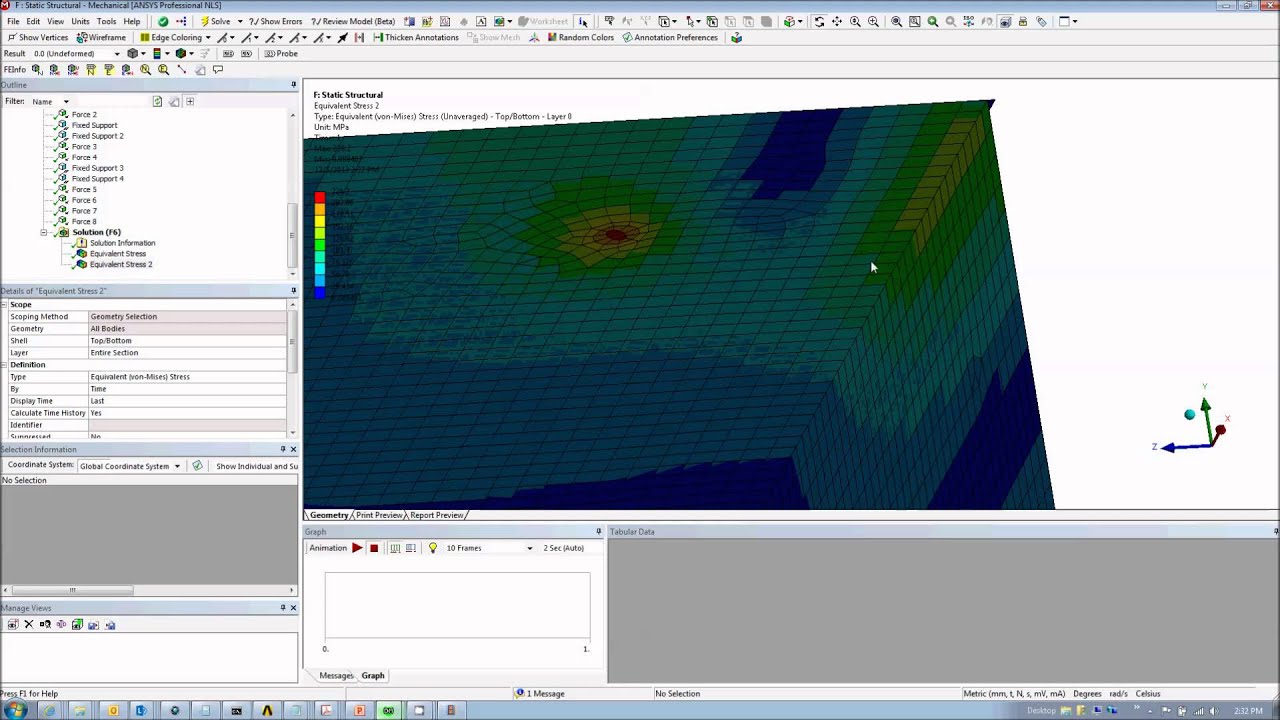Select Force 8 in the outline tree
The height and width of the screenshot is (720, 1280).
click(x=84, y=222)
